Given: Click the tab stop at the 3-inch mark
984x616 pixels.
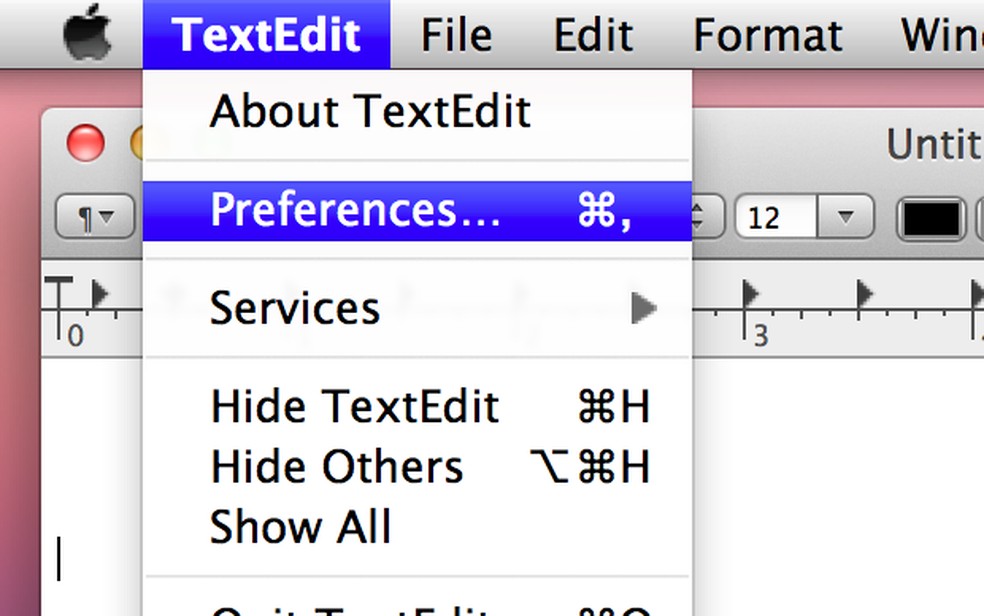Looking at the screenshot, I should click(750, 294).
